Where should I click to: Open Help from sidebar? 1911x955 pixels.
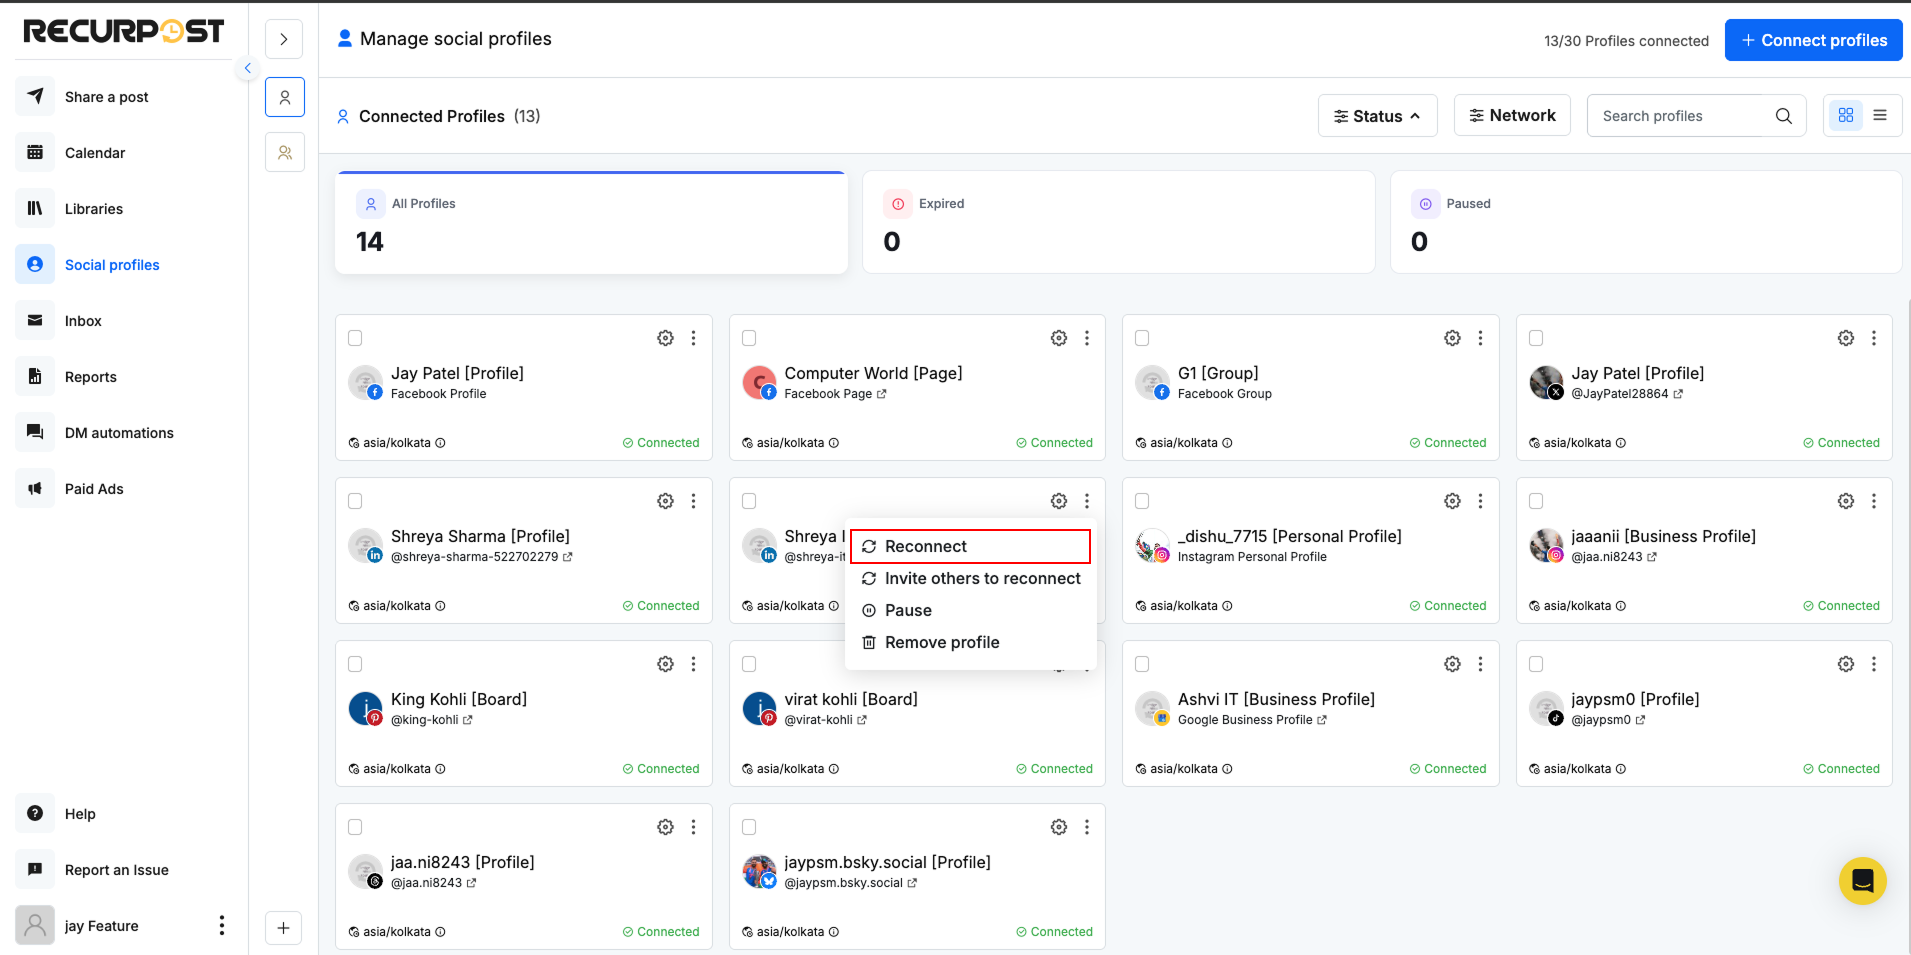point(124,814)
